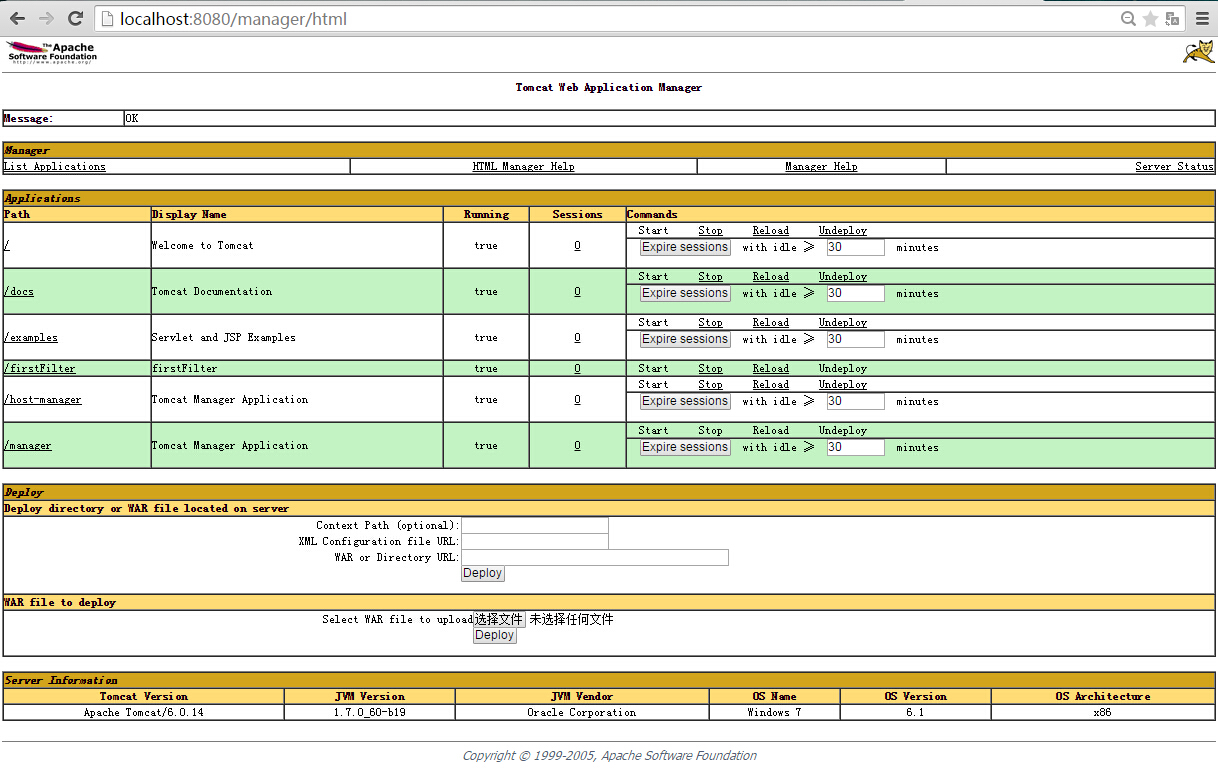Viewport: 1218px width, 770px height.
Task: Reload the /host-manager application
Action: click(770, 384)
